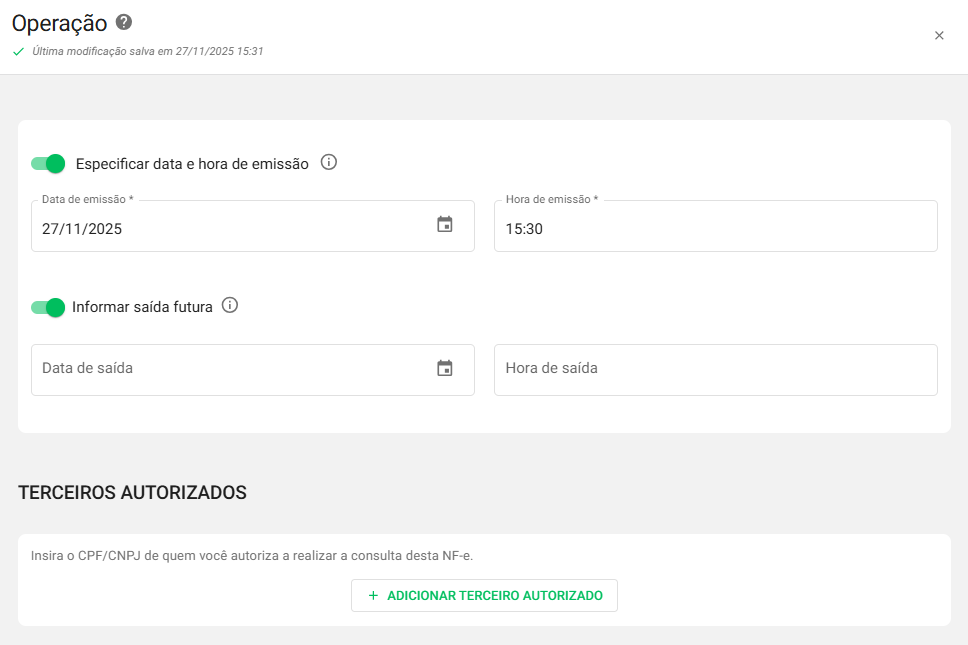The width and height of the screenshot is (968, 645).
Task: Open the Data de saída calendar picker
Action: pyautogui.click(x=445, y=369)
